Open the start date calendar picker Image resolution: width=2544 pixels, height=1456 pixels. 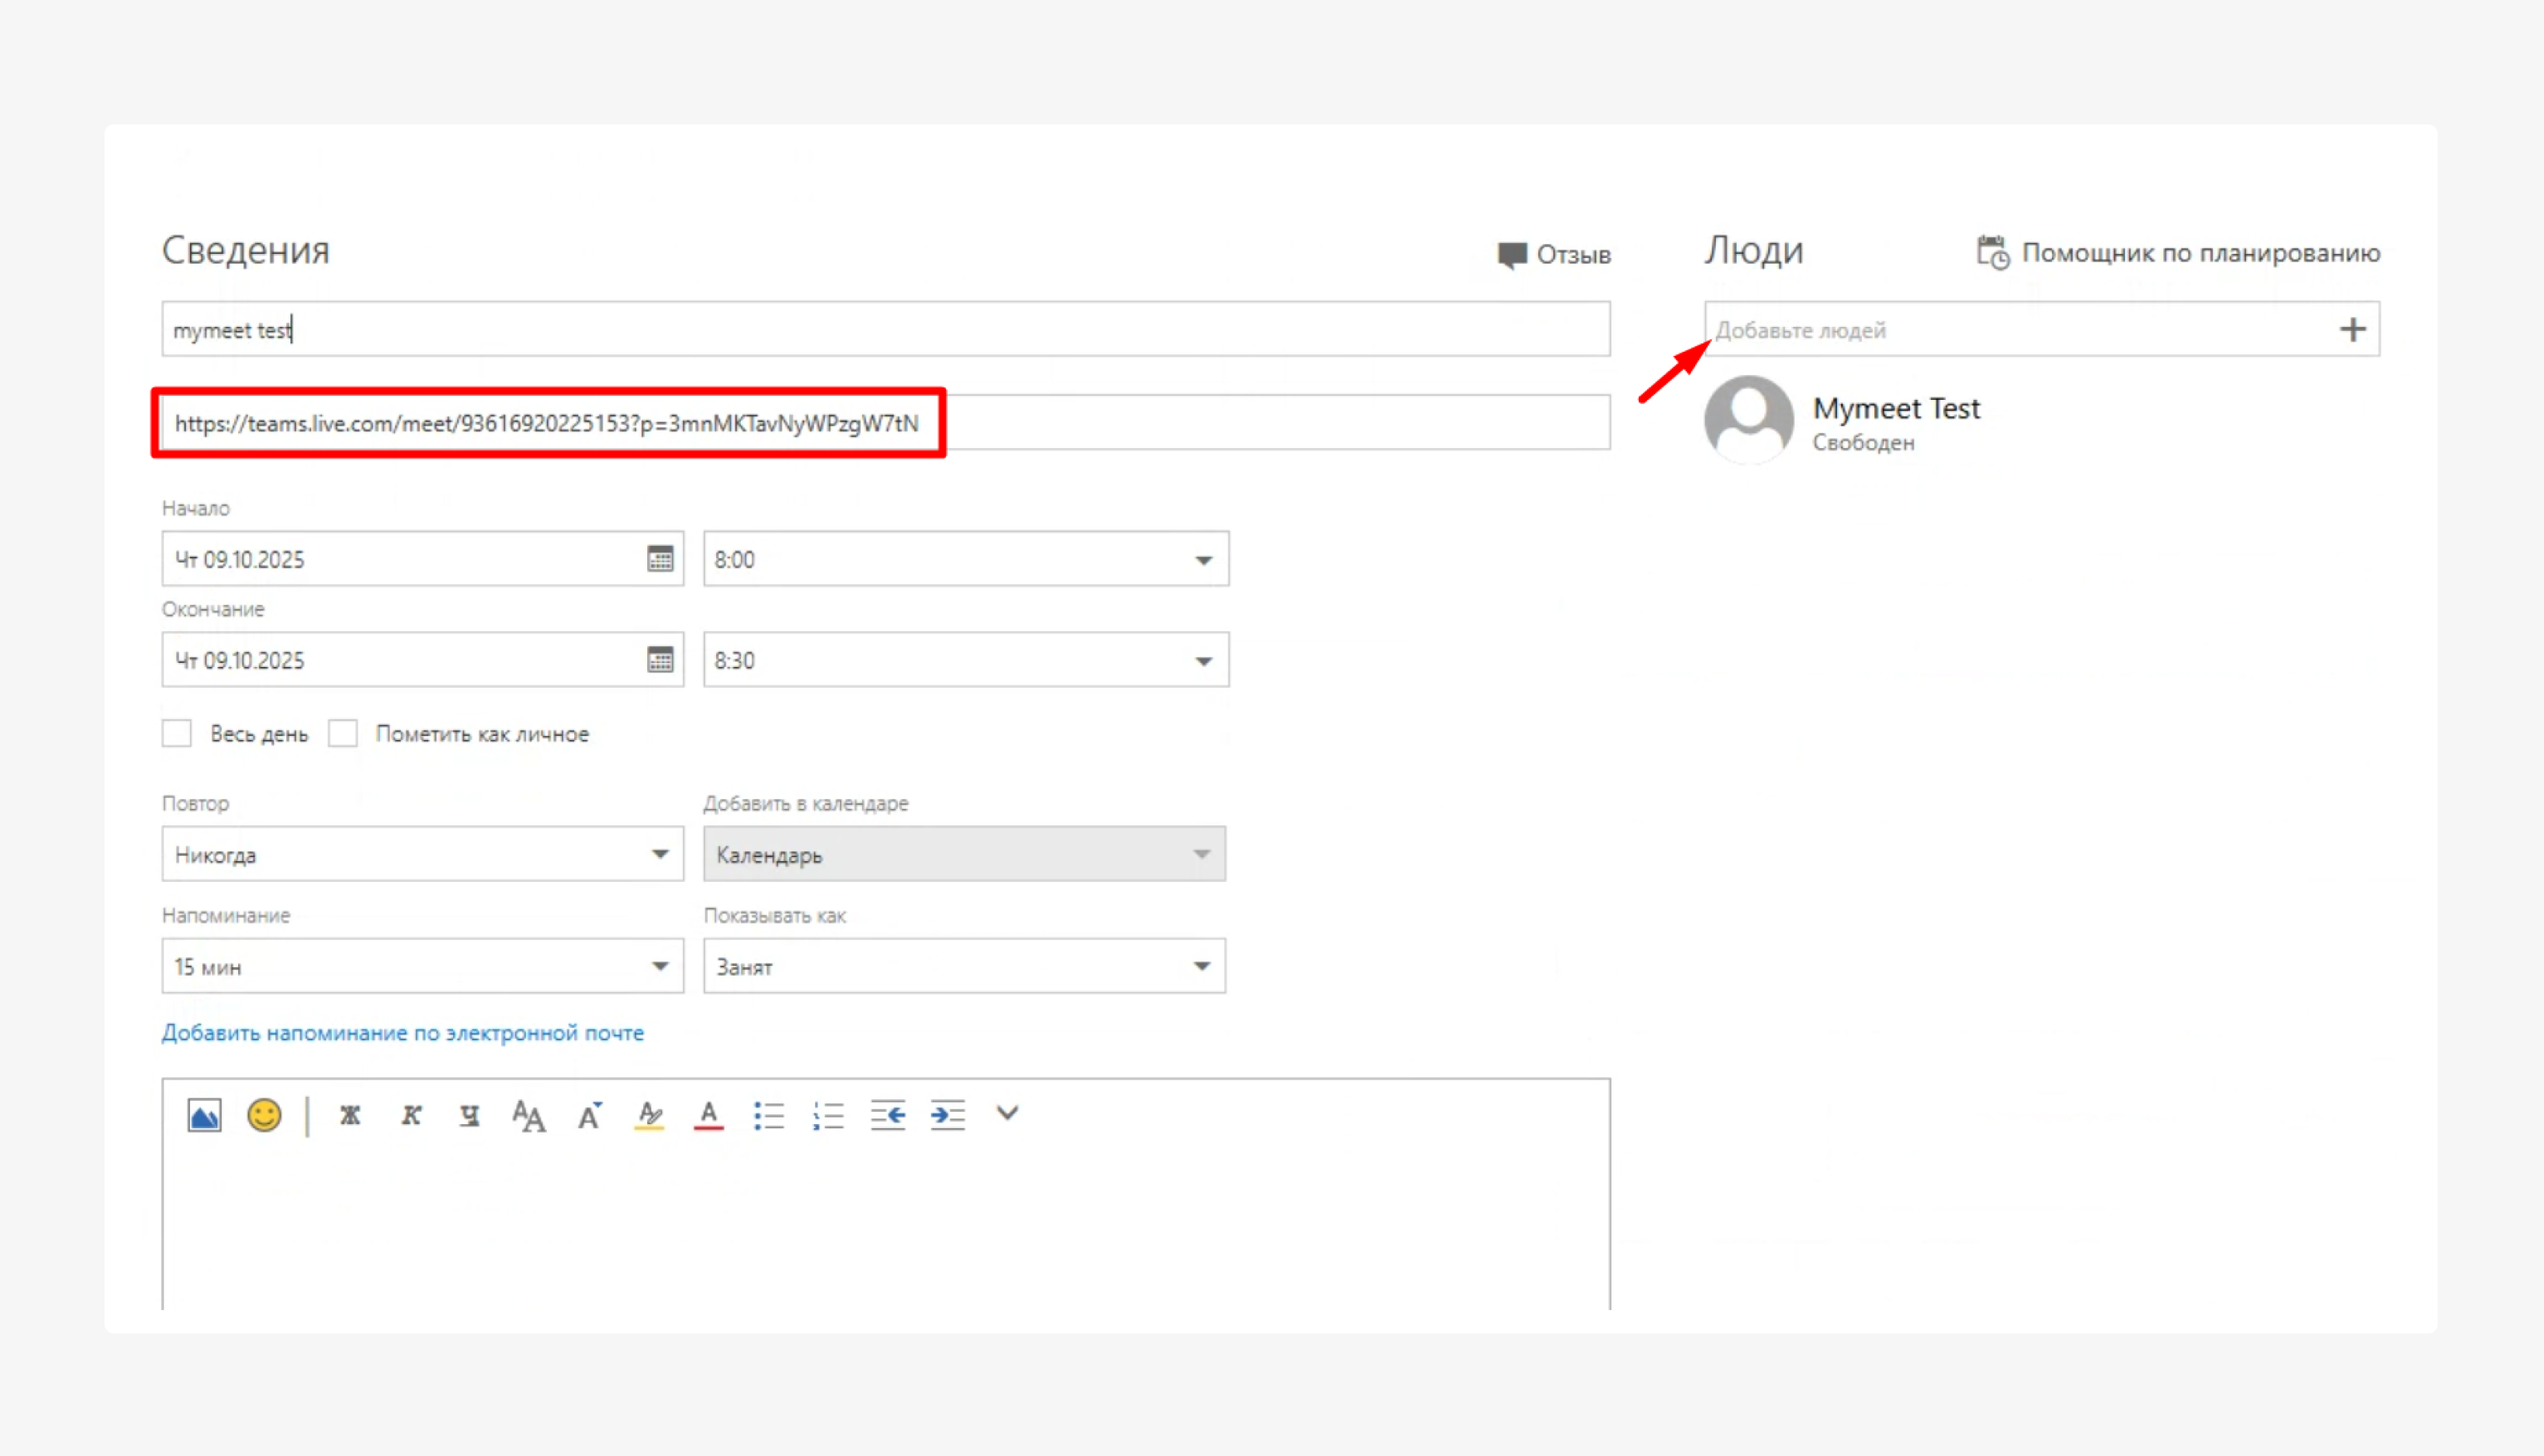tap(660, 559)
